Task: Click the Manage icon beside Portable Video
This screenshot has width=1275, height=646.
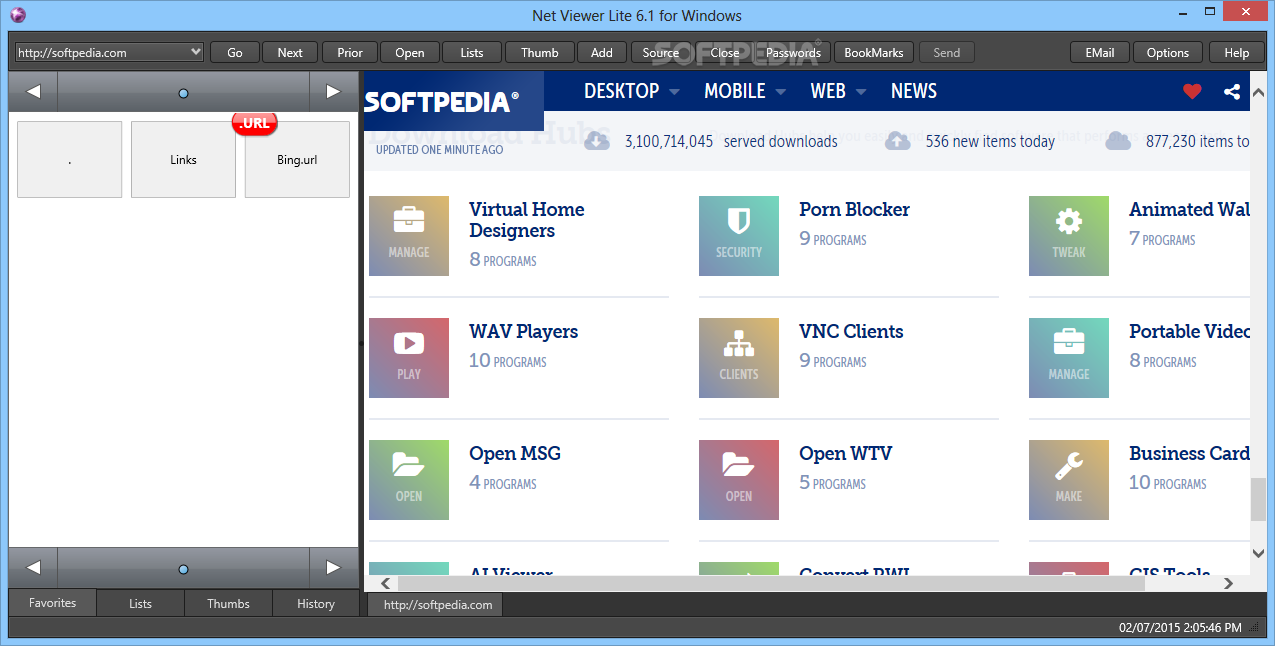Action: 1069,358
